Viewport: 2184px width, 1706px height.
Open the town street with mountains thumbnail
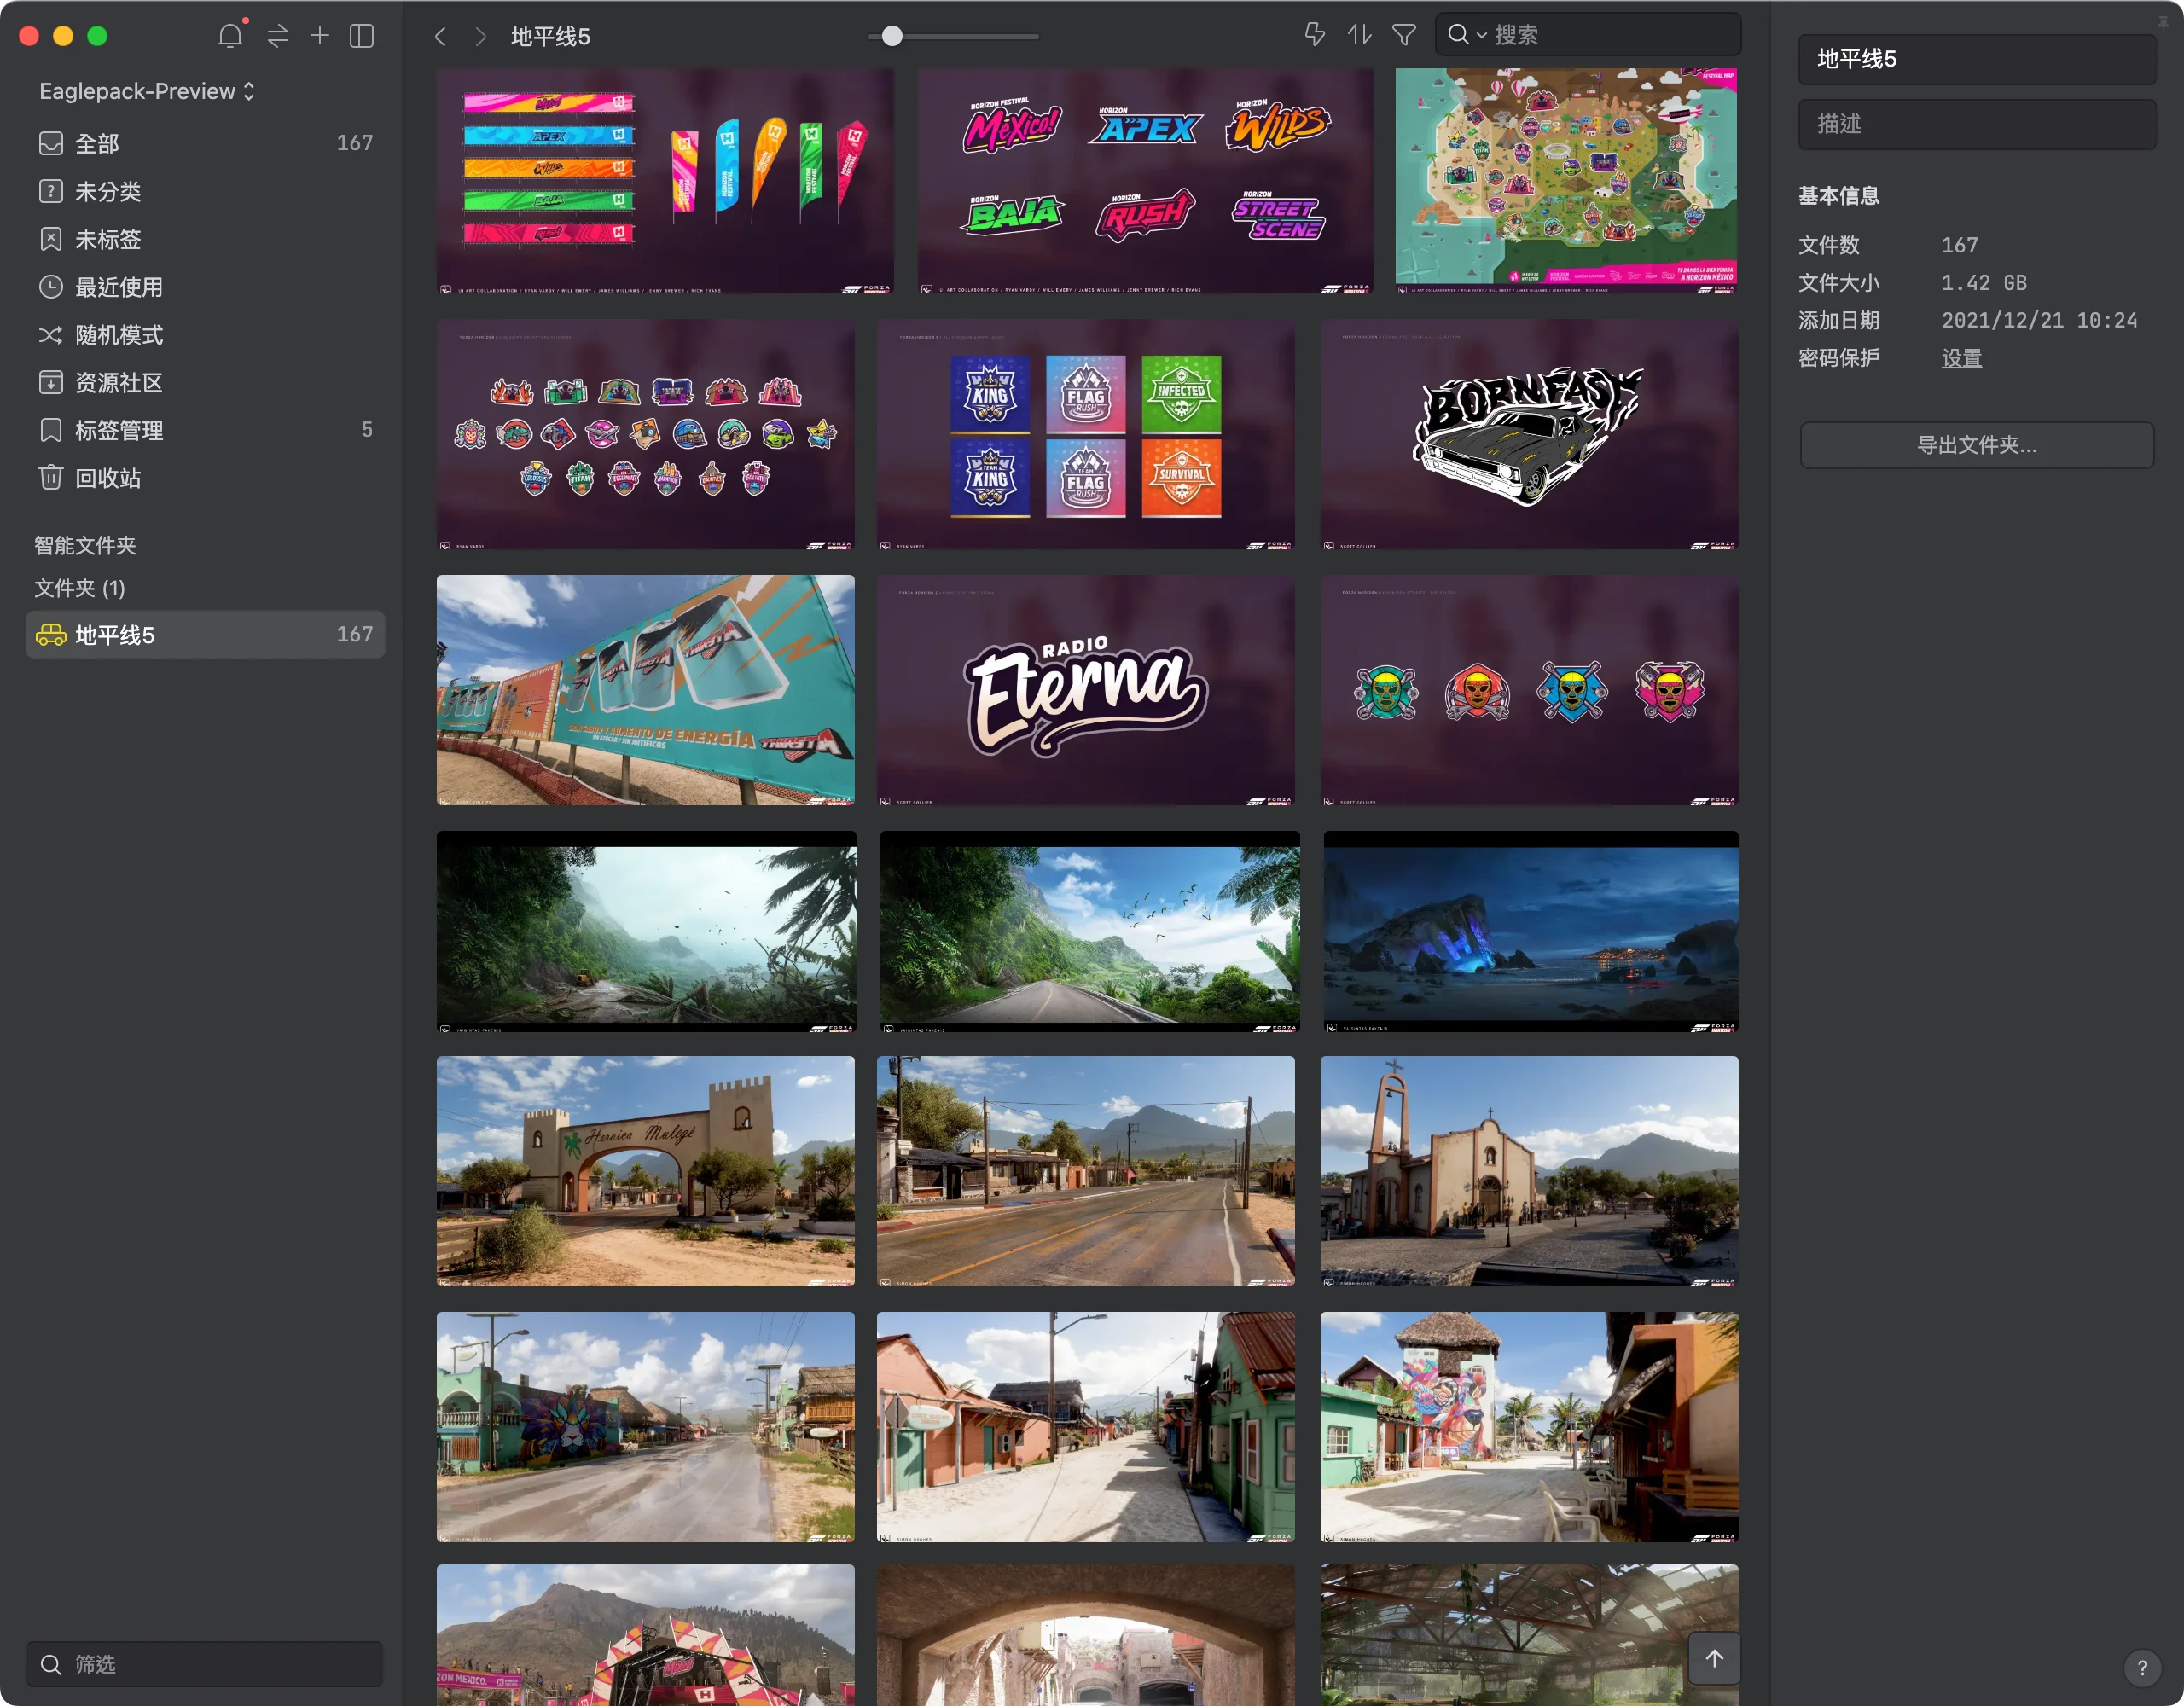(x=1086, y=1171)
